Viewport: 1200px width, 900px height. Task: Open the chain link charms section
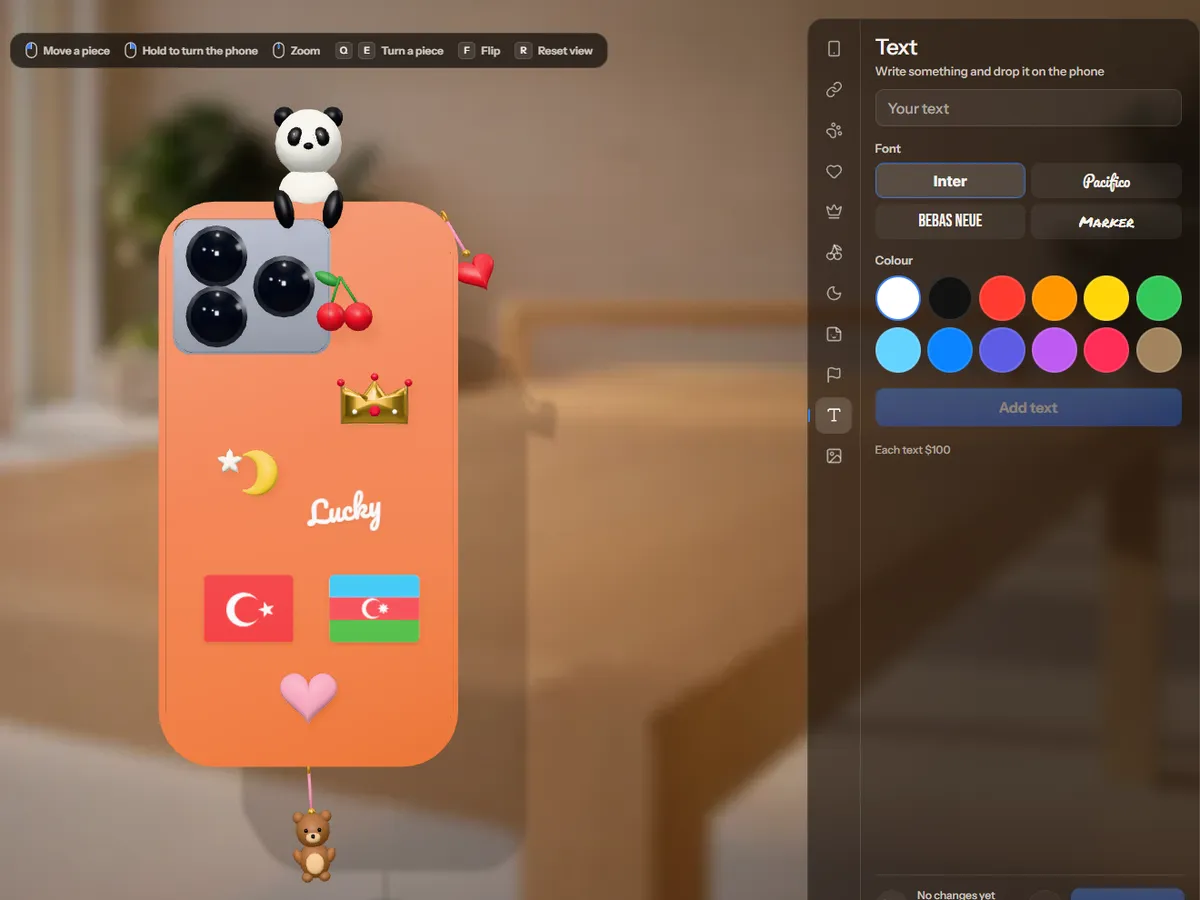(834, 90)
